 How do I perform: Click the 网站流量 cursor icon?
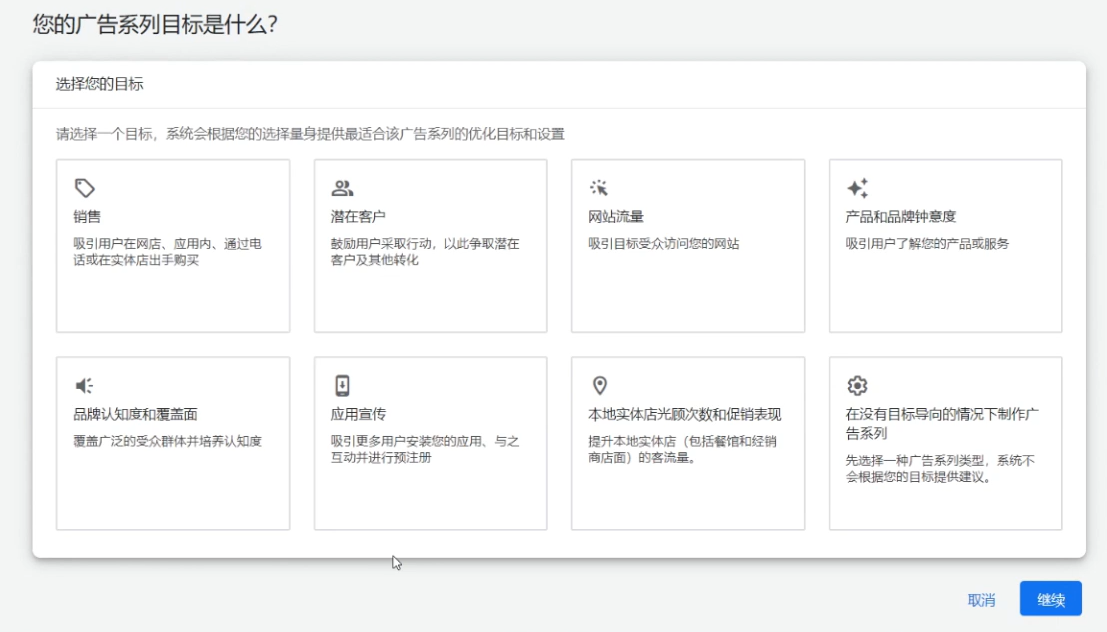600,187
